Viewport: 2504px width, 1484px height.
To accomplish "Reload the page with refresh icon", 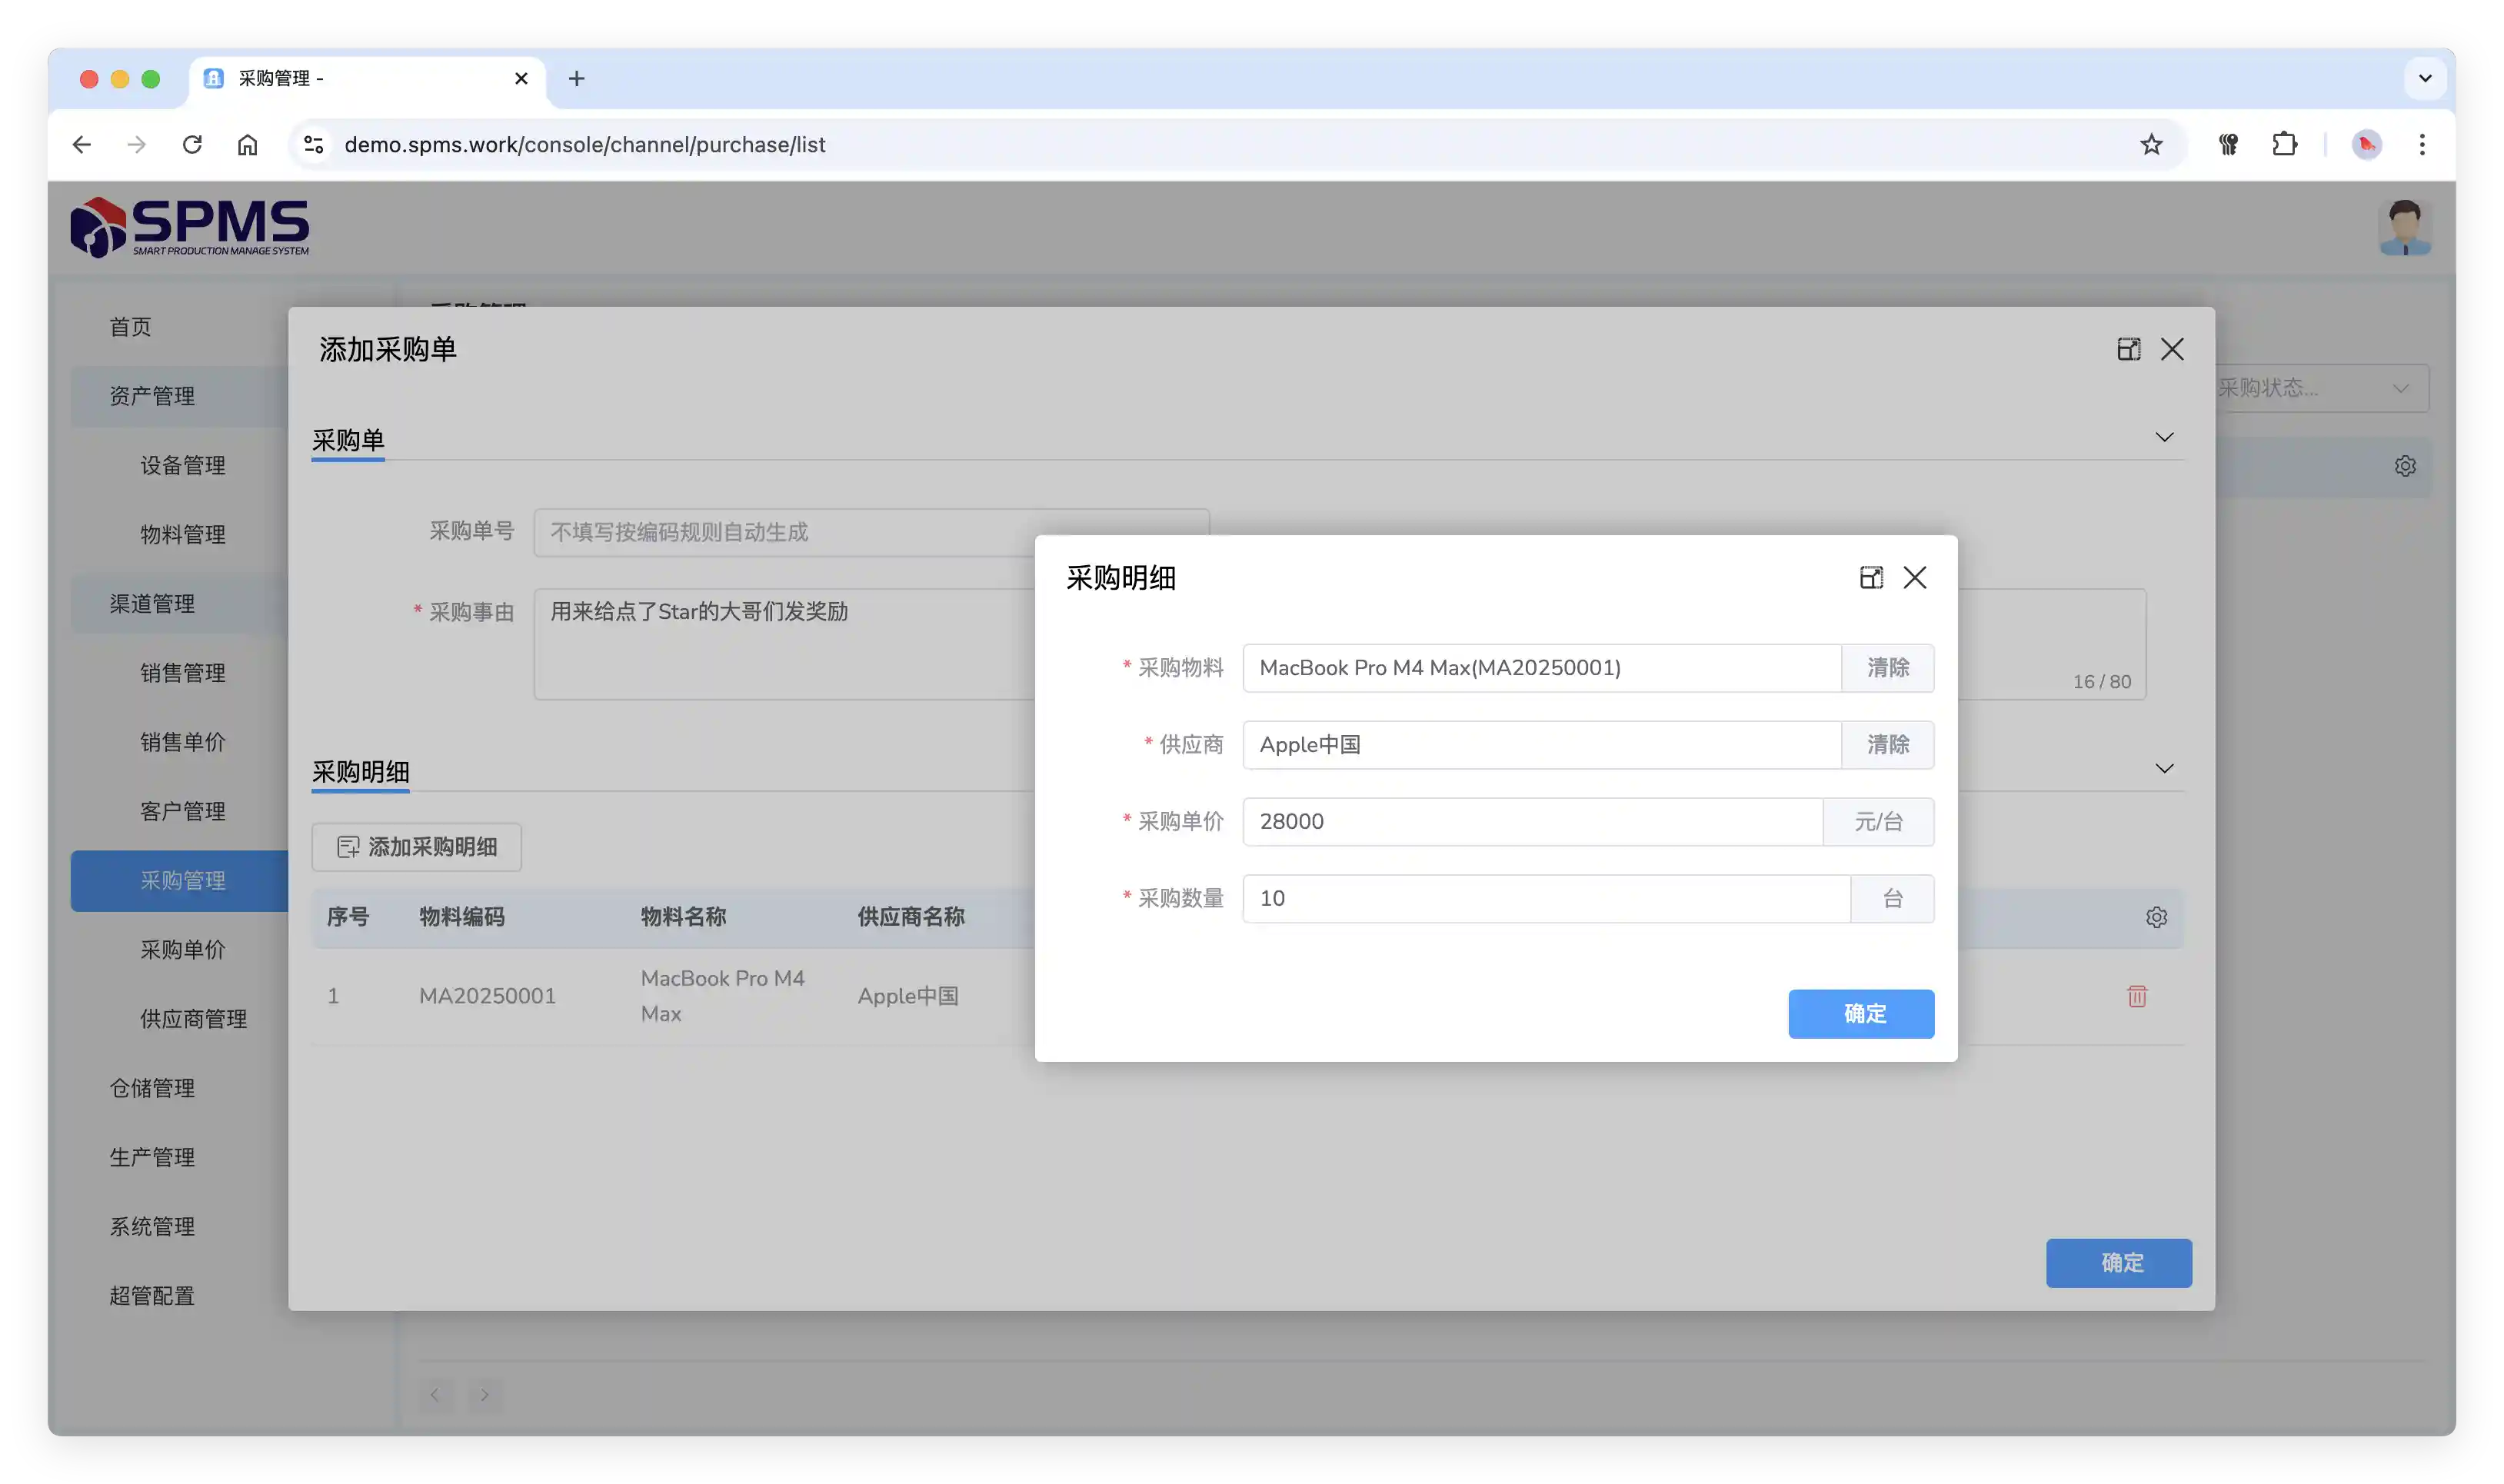I will click(192, 144).
